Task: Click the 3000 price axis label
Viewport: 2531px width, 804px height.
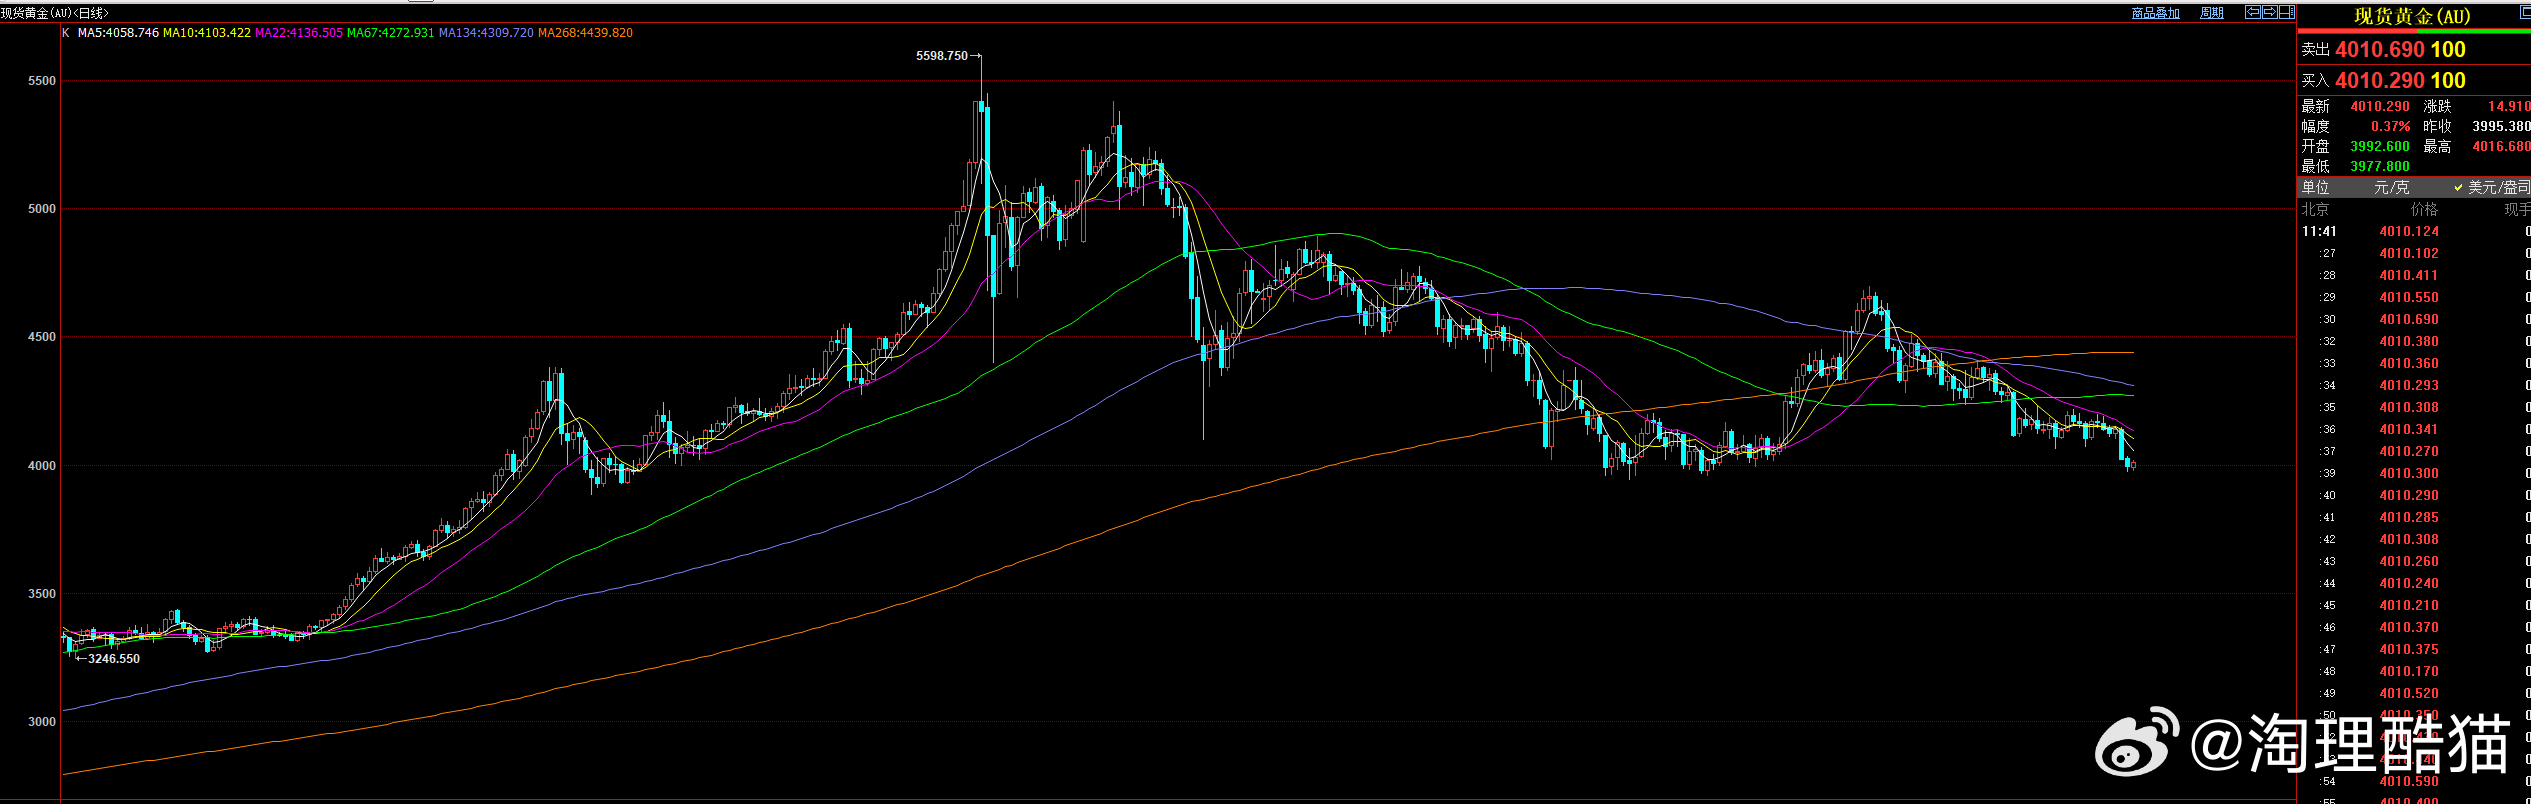Action: pyautogui.click(x=42, y=722)
